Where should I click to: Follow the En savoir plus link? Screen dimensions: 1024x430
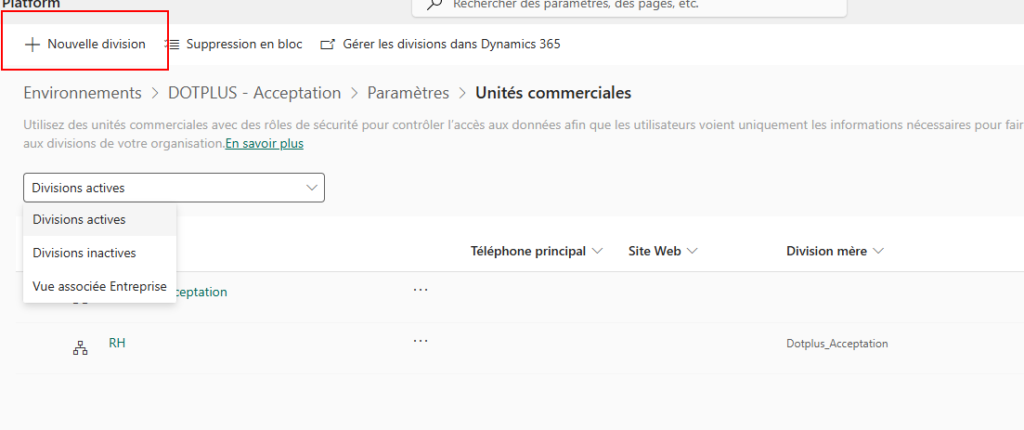264,144
